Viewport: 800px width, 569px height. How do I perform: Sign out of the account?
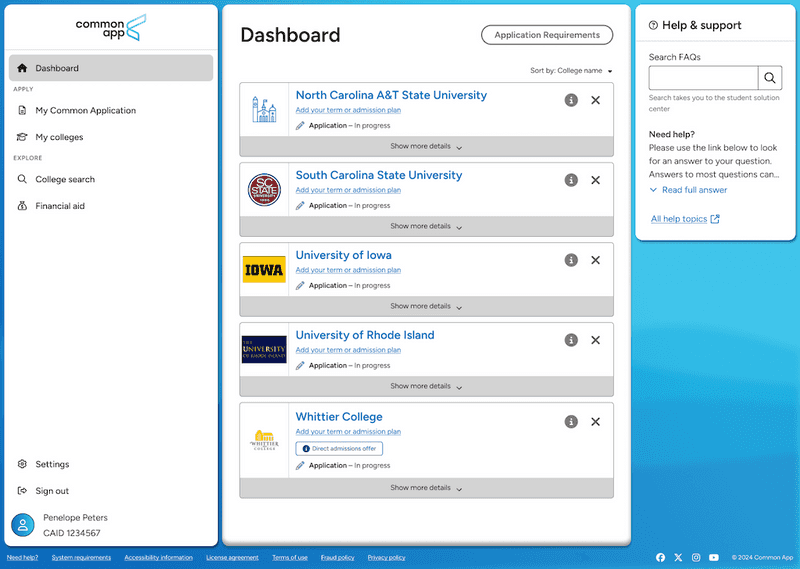52,490
